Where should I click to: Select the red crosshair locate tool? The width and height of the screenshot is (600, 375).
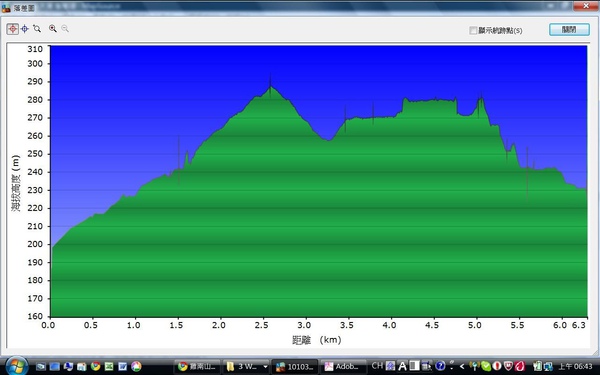(x=13, y=29)
